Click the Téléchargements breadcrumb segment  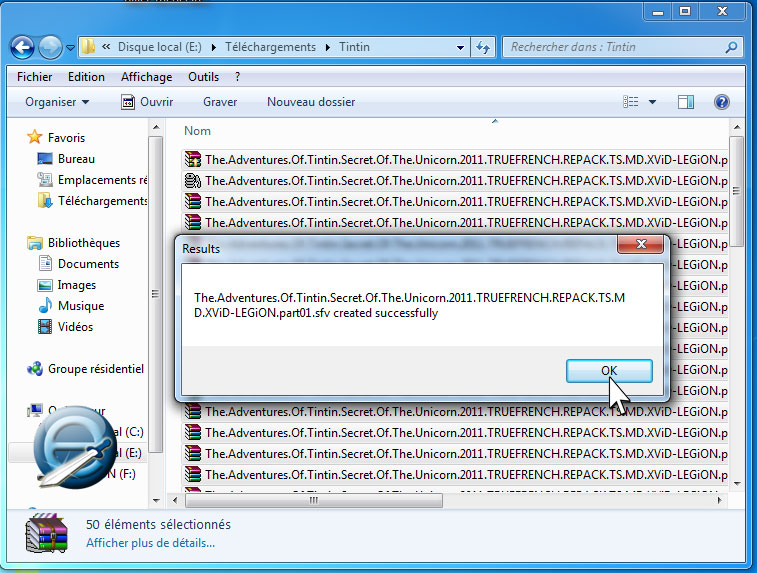[270, 47]
